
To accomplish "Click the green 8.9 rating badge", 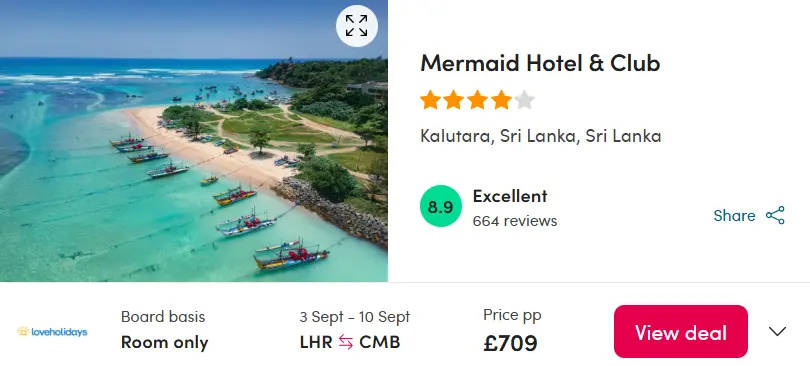I will pyautogui.click(x=440, y=206).
